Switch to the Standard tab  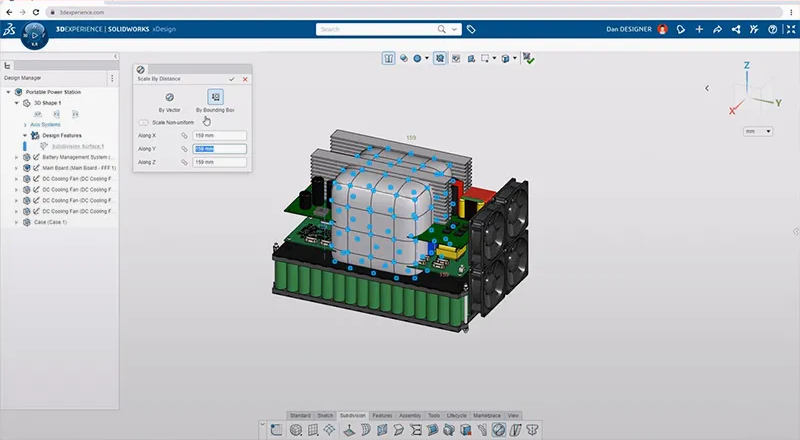301,415
